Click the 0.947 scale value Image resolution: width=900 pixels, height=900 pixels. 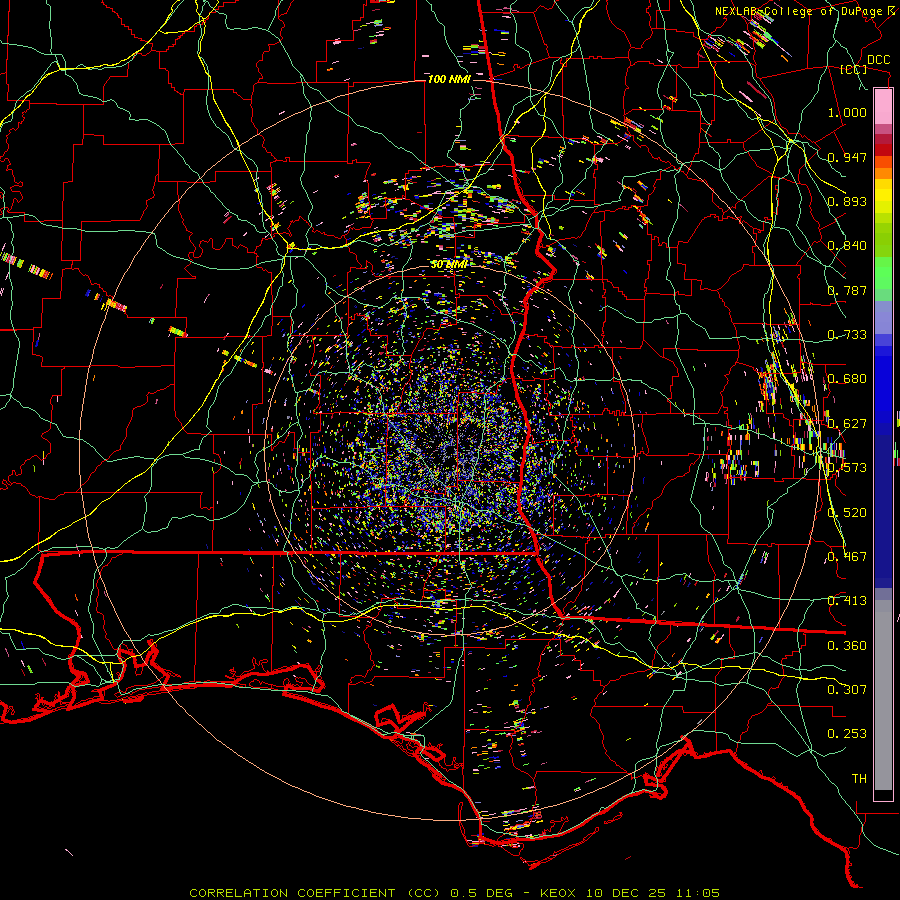click(847, 157)
